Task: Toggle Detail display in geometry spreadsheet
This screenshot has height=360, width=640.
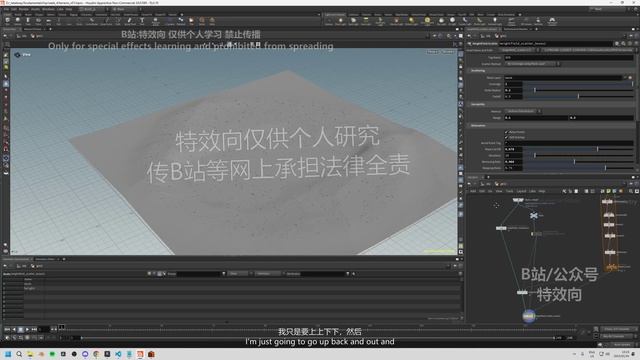Action: tap(164, 273)
